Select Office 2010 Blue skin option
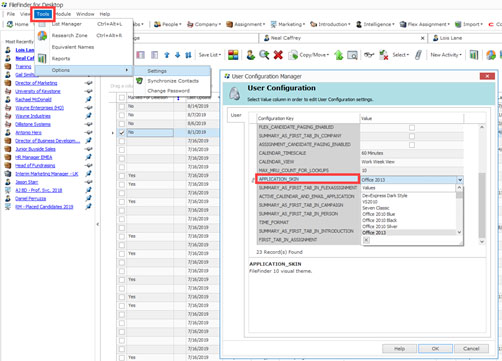The height and width of the screenshot is (361, 502). pyautogui.click(x=379, y=214)
